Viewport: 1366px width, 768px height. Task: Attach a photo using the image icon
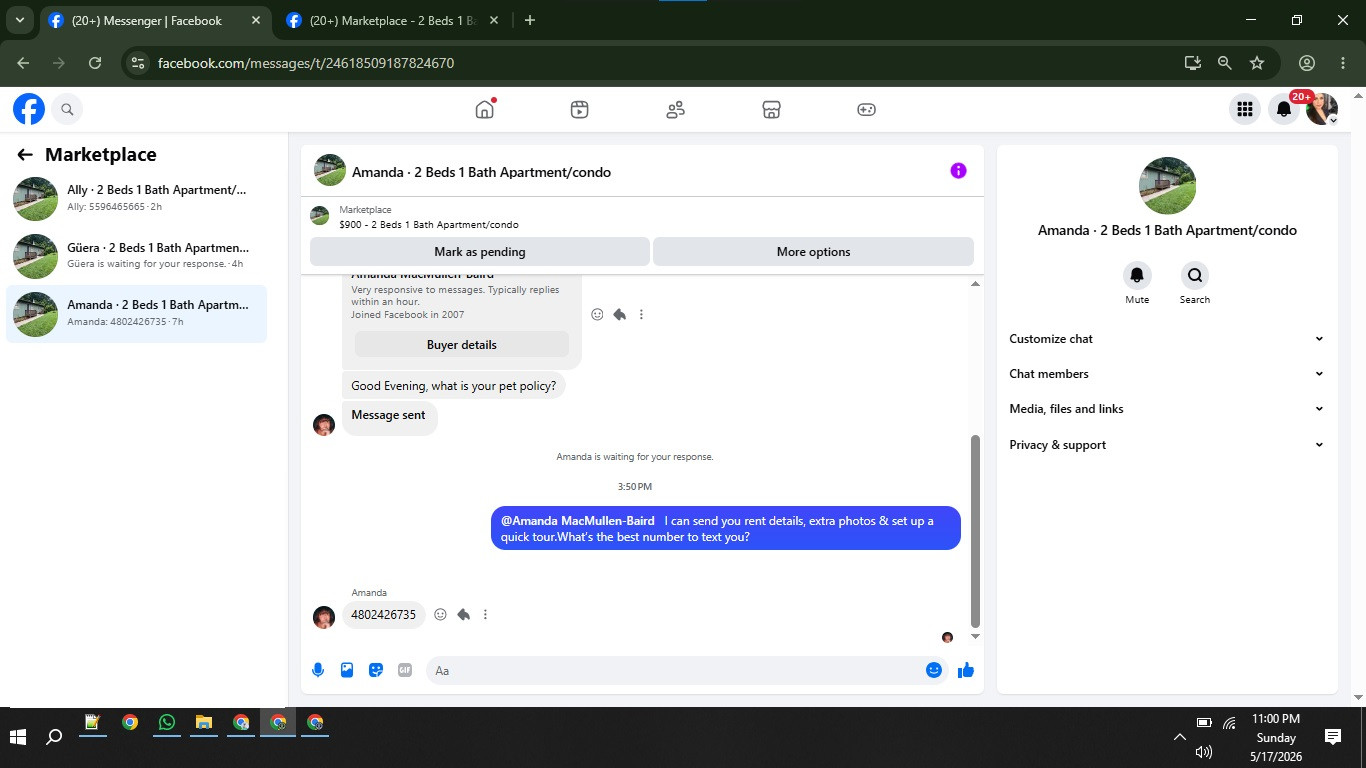(347, 670)
